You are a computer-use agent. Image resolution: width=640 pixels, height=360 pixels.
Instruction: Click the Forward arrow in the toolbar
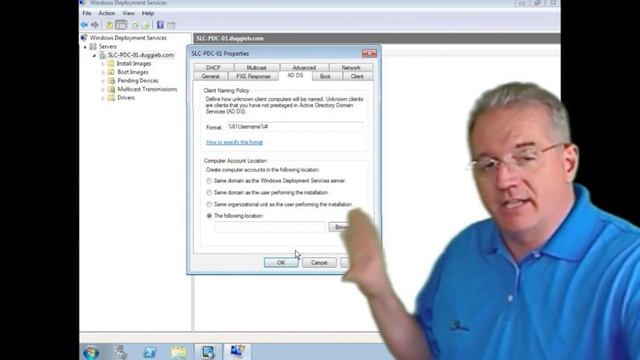pyautogui.click(x=95, y=25)
